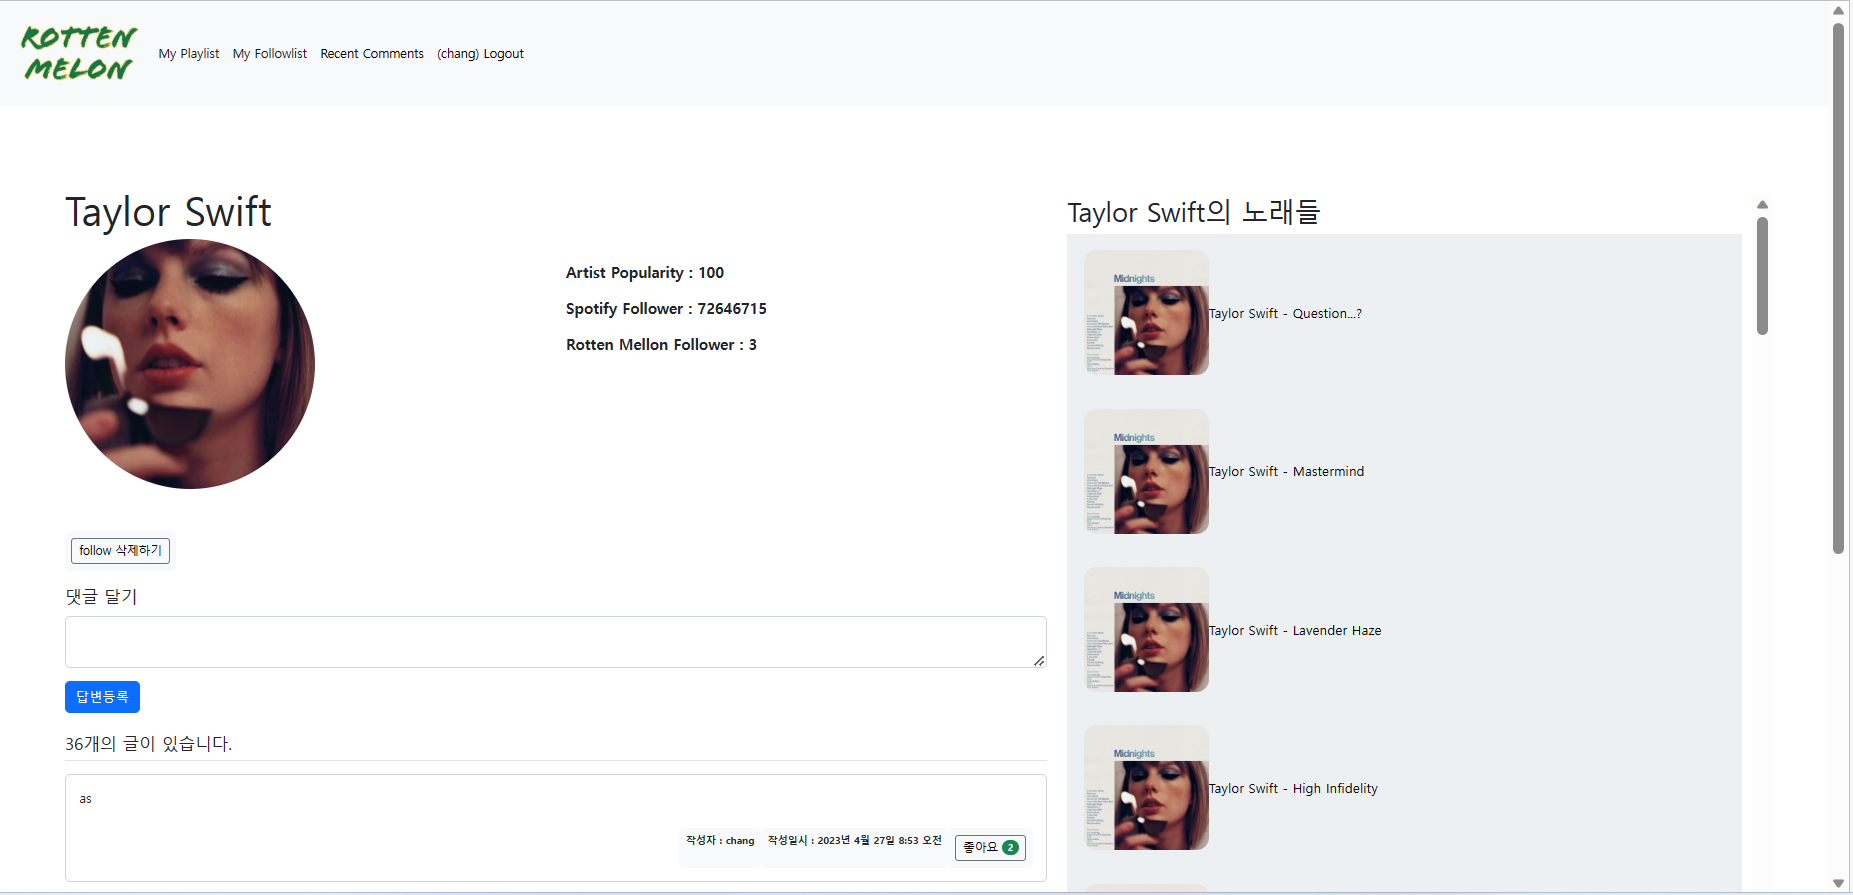Open the High Infidelity album cover

(1146, 788)
